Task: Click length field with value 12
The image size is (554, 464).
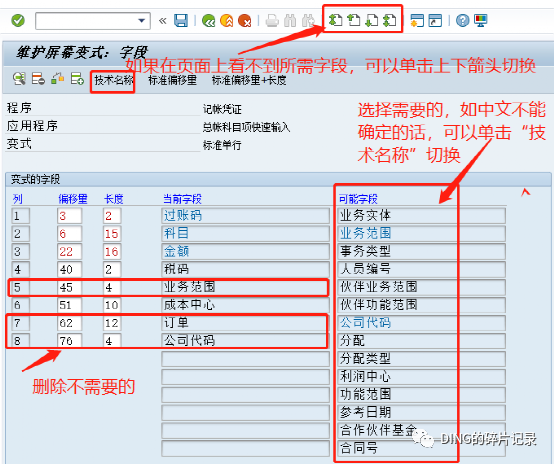Action: pyautogui.click(x=112, y=323)
